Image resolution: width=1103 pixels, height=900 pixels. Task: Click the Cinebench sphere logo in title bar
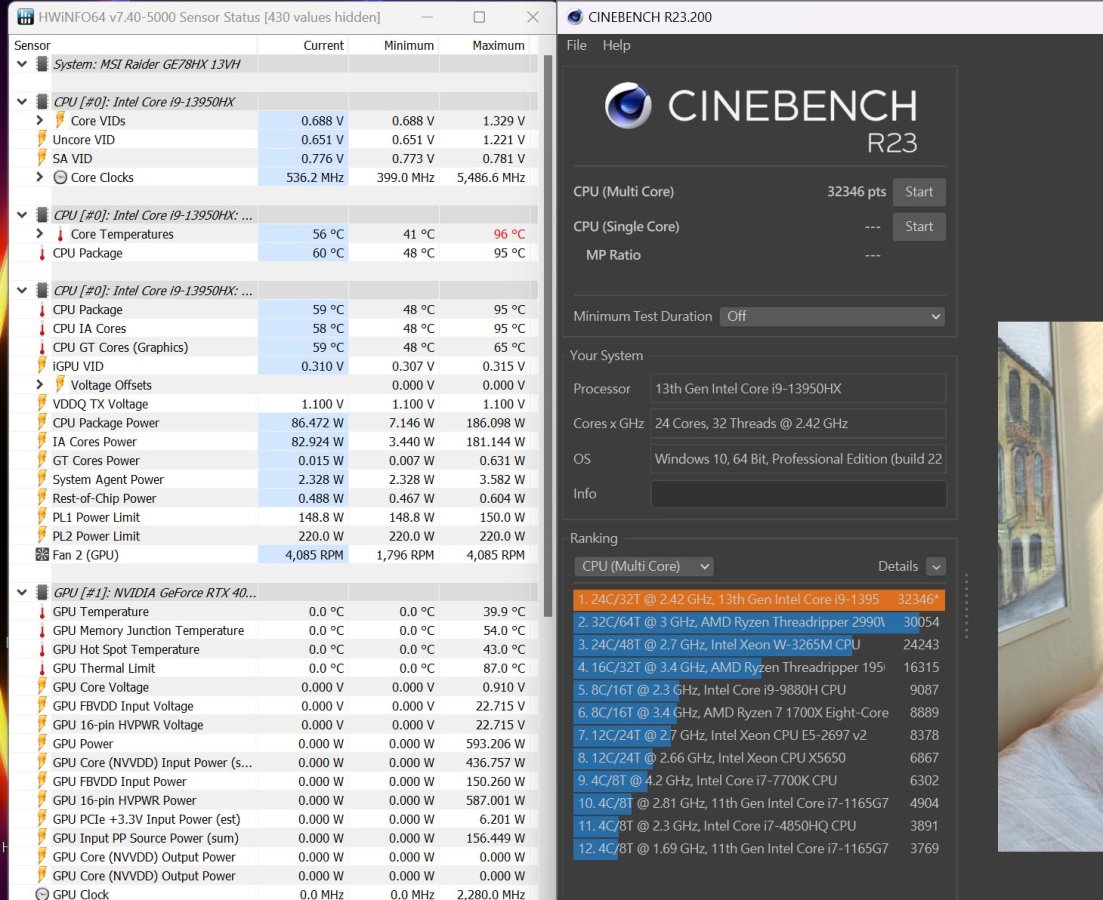tap(575, 17)
